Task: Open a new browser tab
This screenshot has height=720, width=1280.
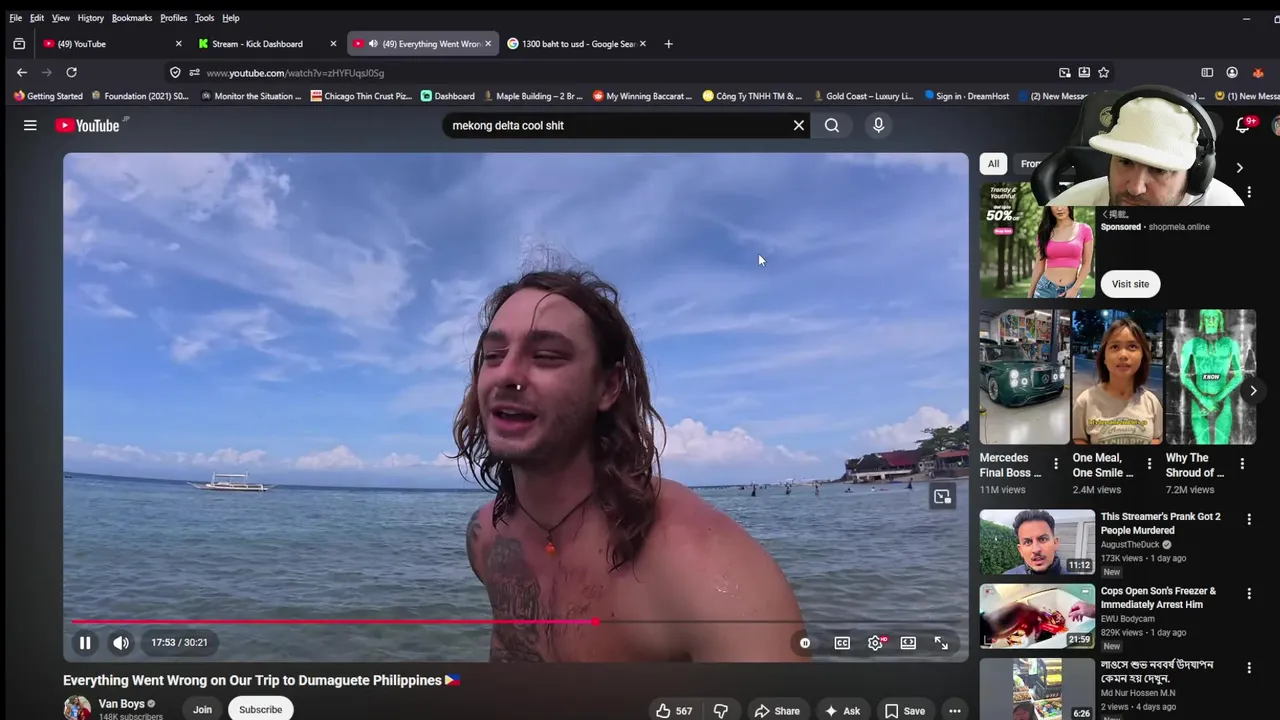Action: coord(668,44)
